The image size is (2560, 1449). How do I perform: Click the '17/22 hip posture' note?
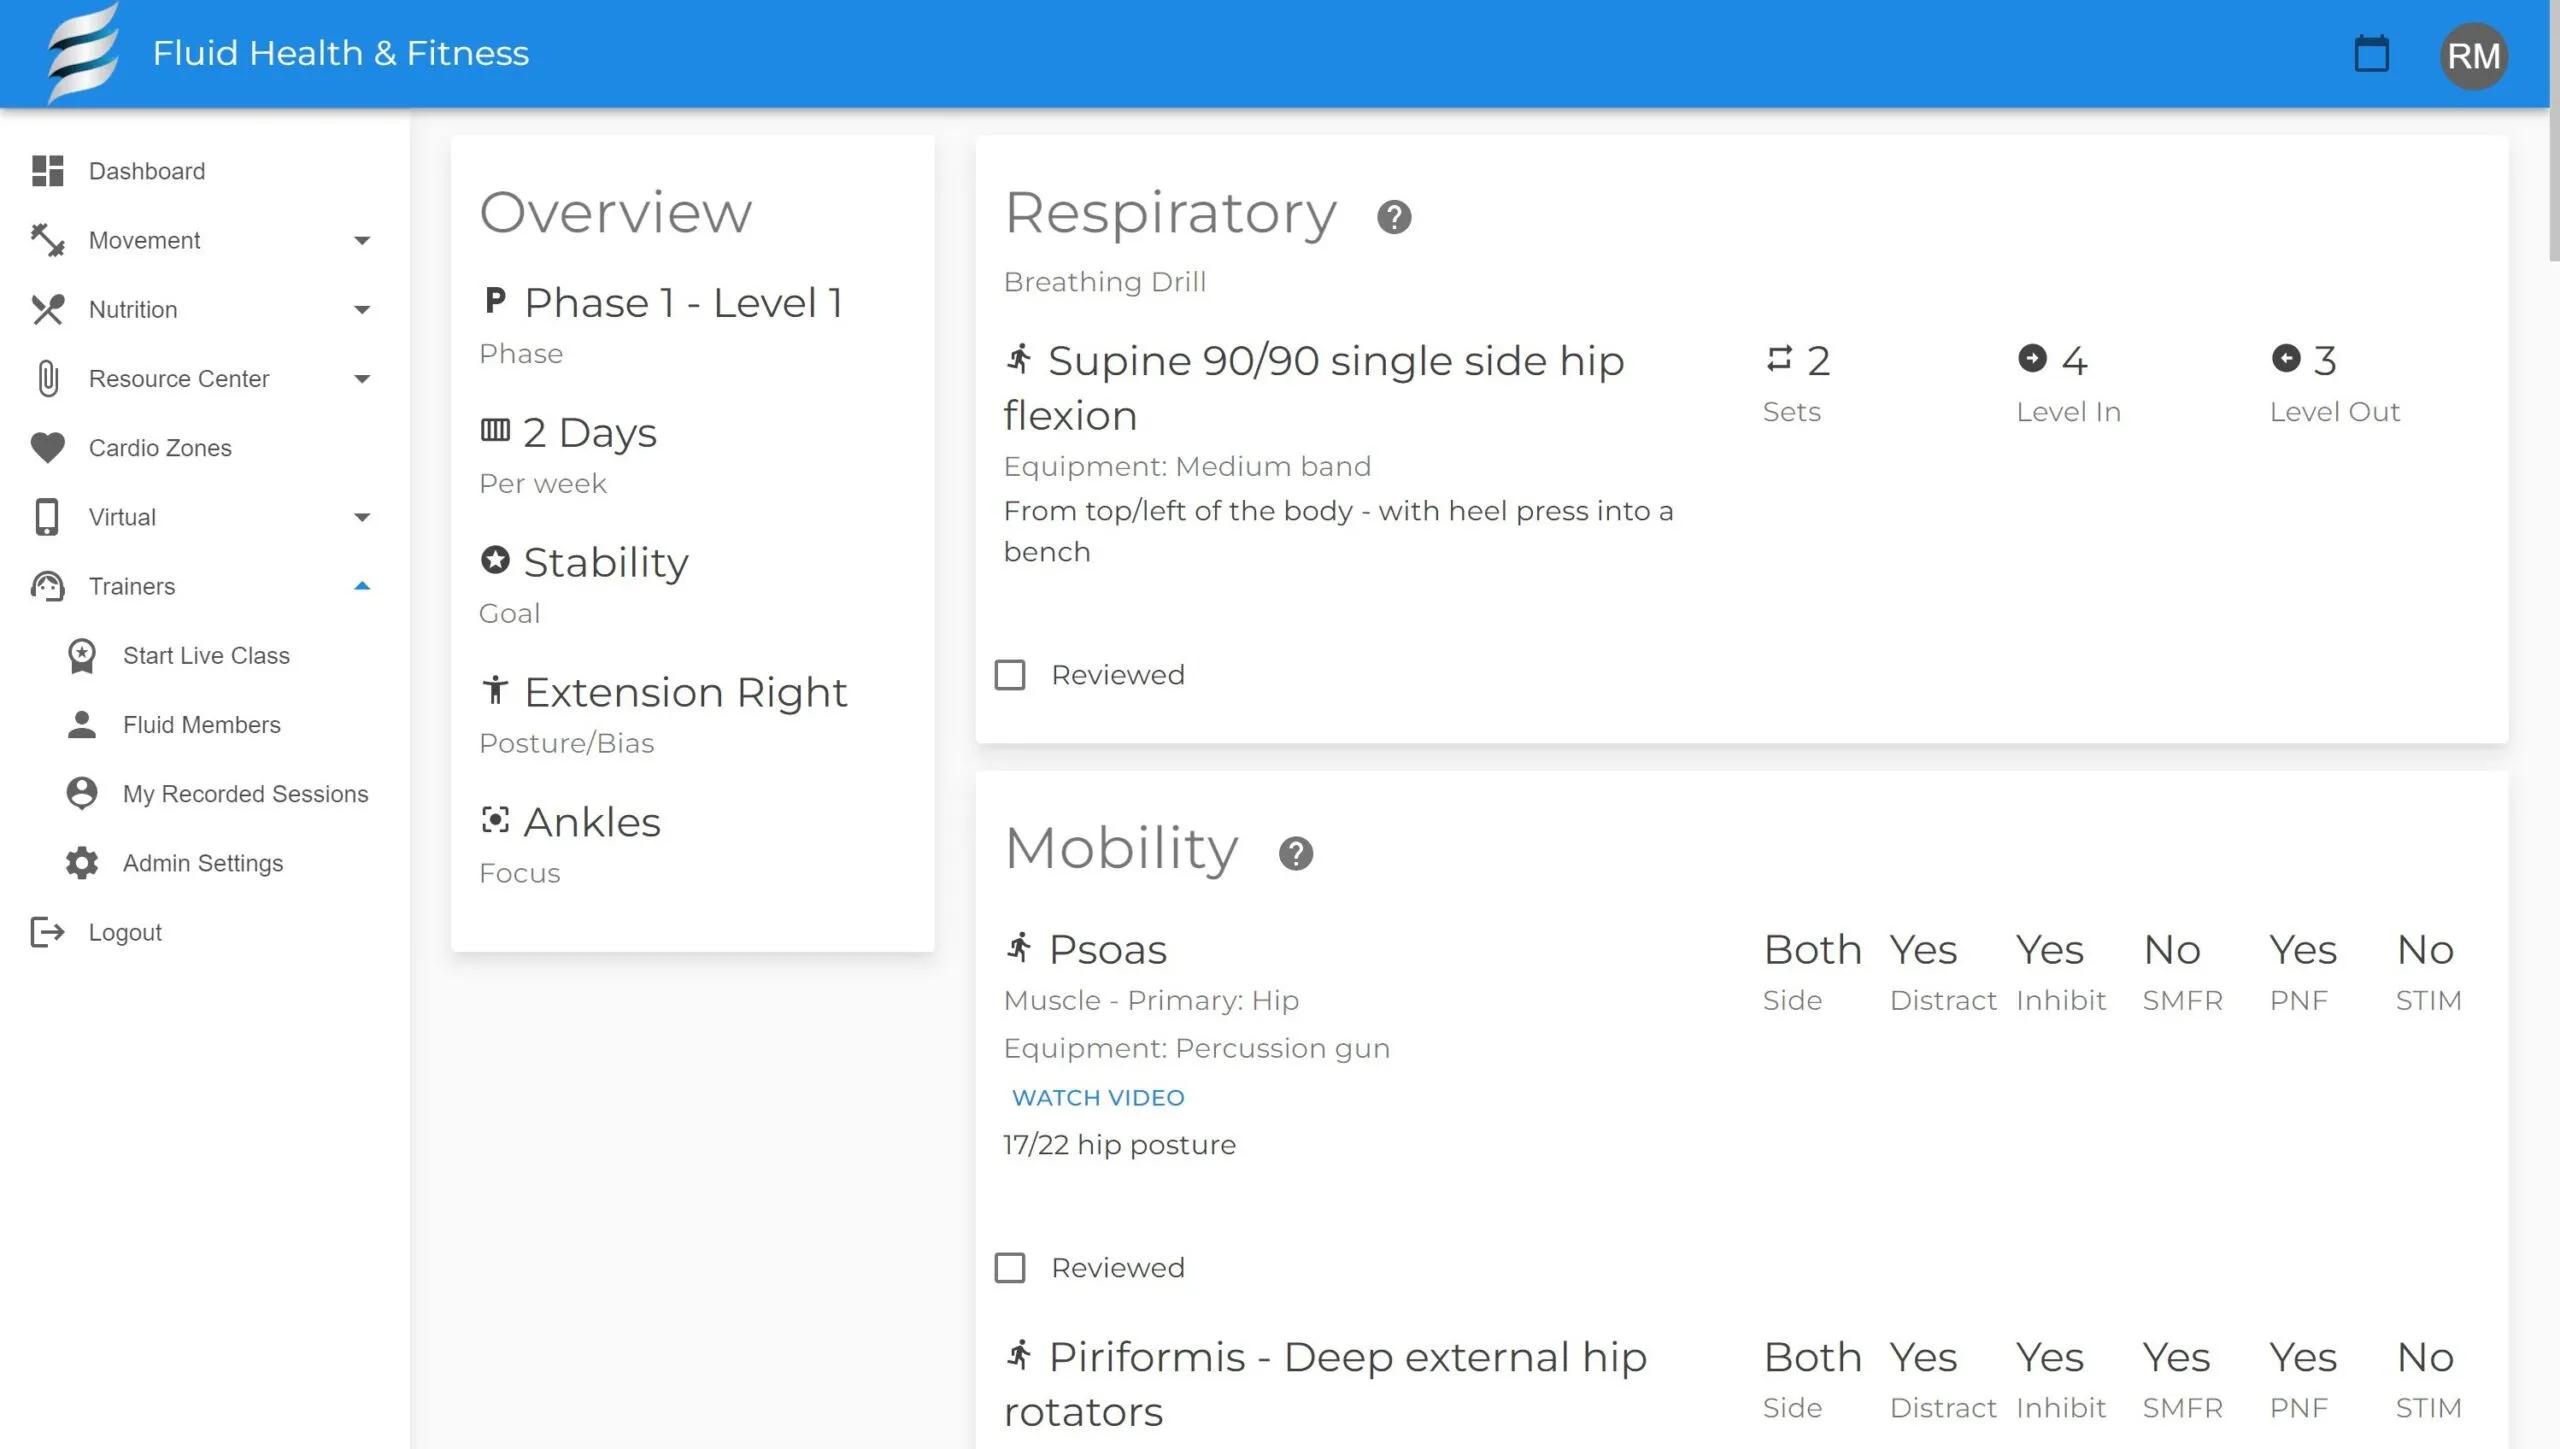pos(1119,1144)
